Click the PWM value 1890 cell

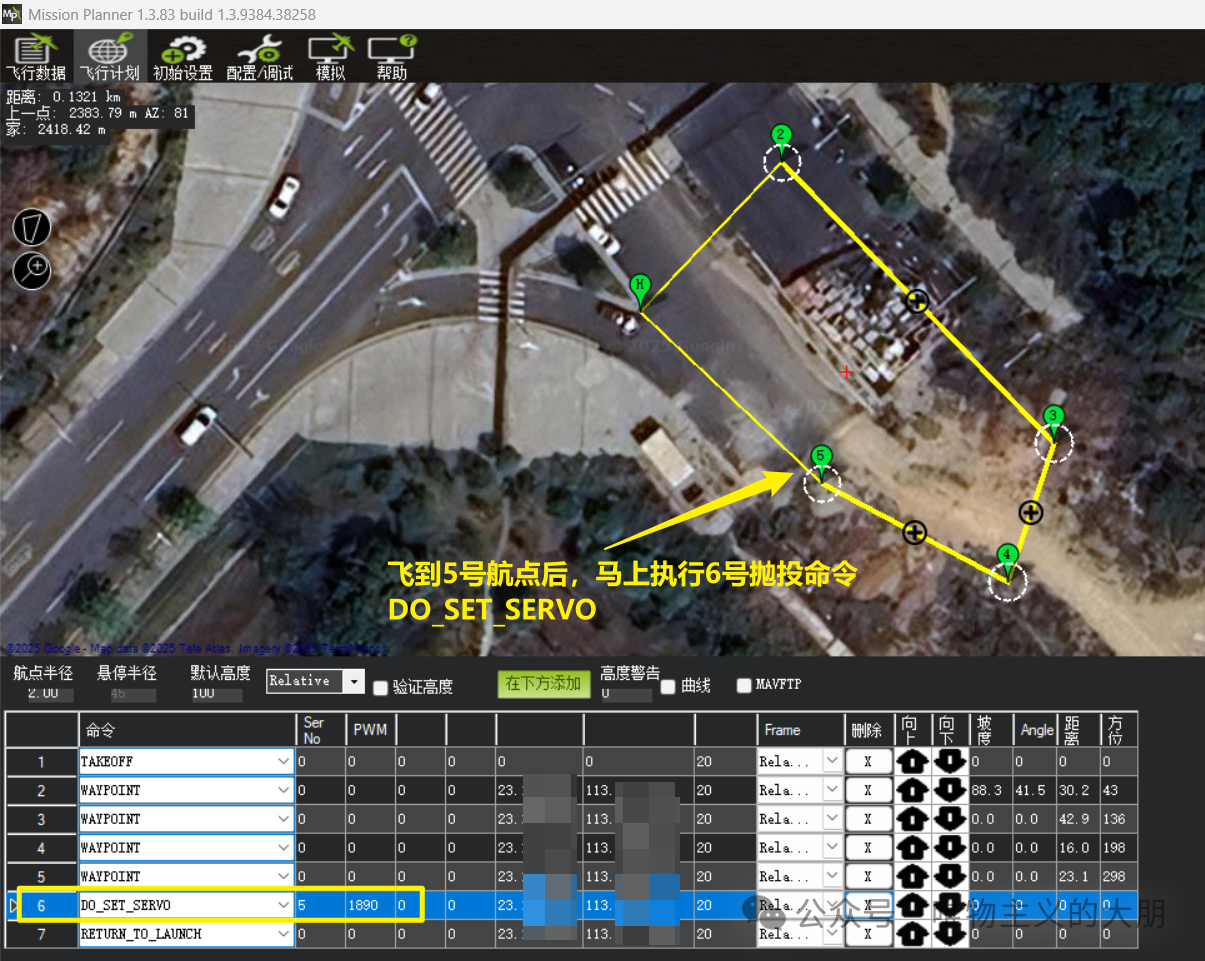[369, 905]
